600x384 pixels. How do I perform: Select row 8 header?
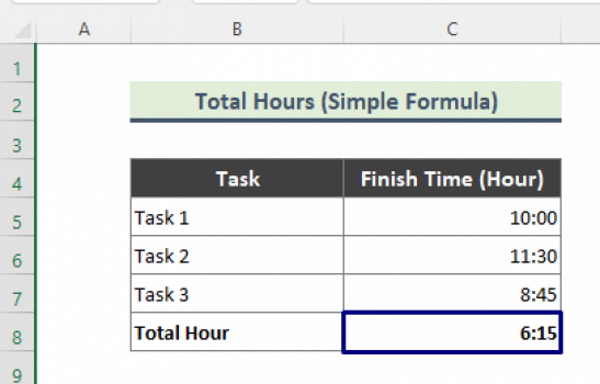click(x=17, y=332)
